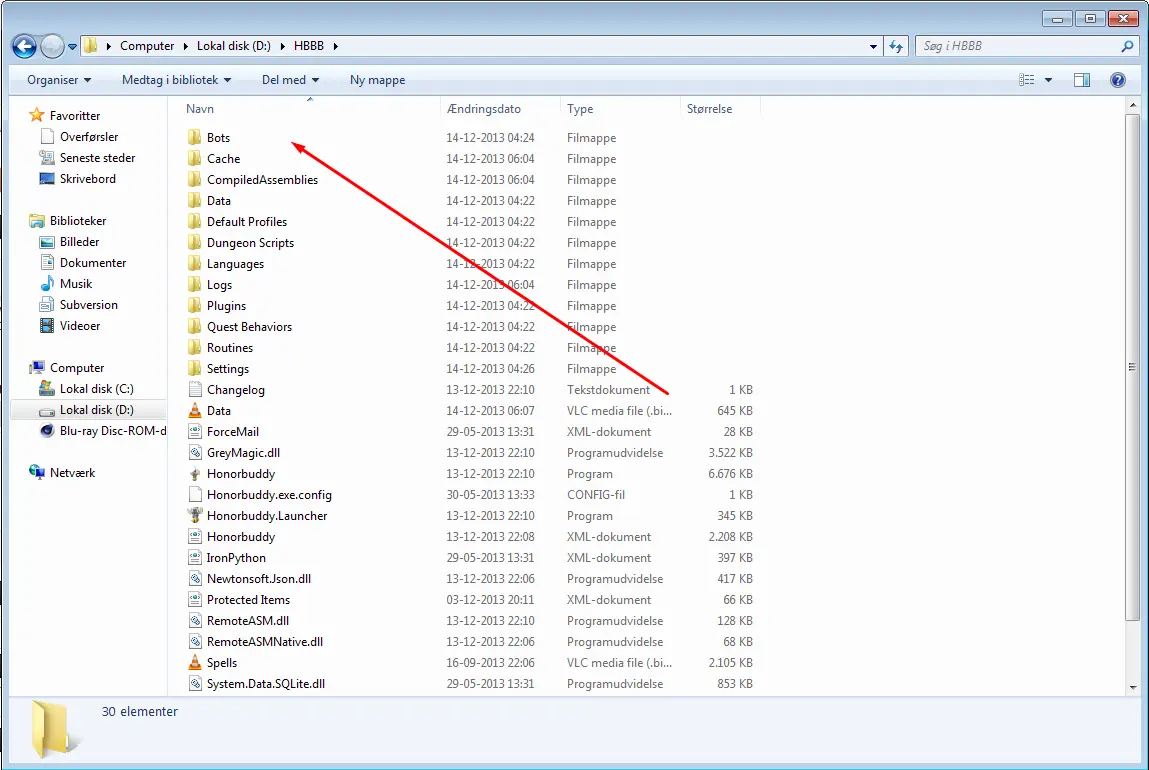The height and width of the screenshot is (770, 1149).
Task: Select the GreyMagic.dll file icon
Action: 195,453
